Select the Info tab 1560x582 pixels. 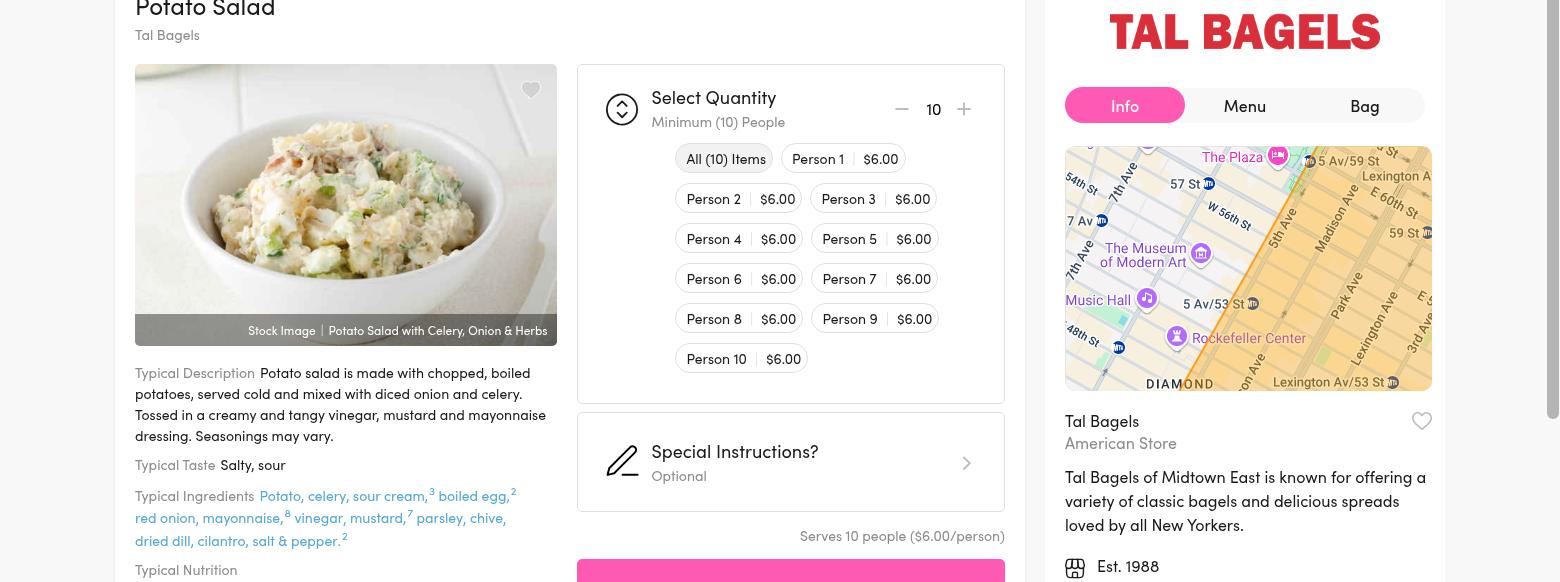[x=1124, y=106]
